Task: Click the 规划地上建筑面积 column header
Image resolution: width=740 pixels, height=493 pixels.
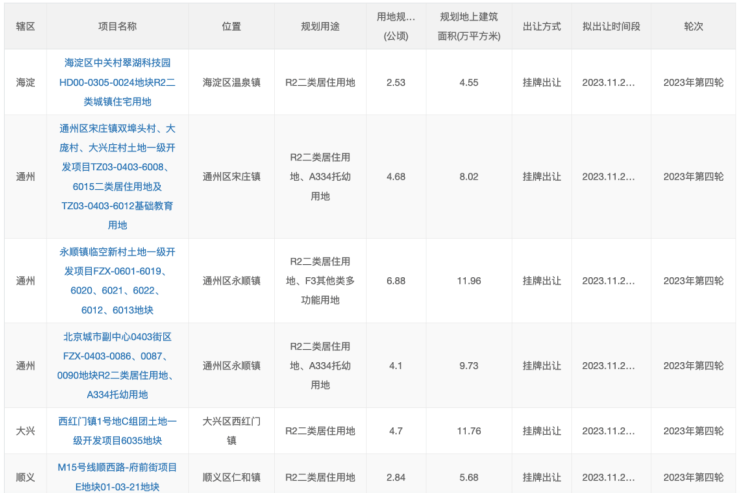Action: (x=468, y=26)
